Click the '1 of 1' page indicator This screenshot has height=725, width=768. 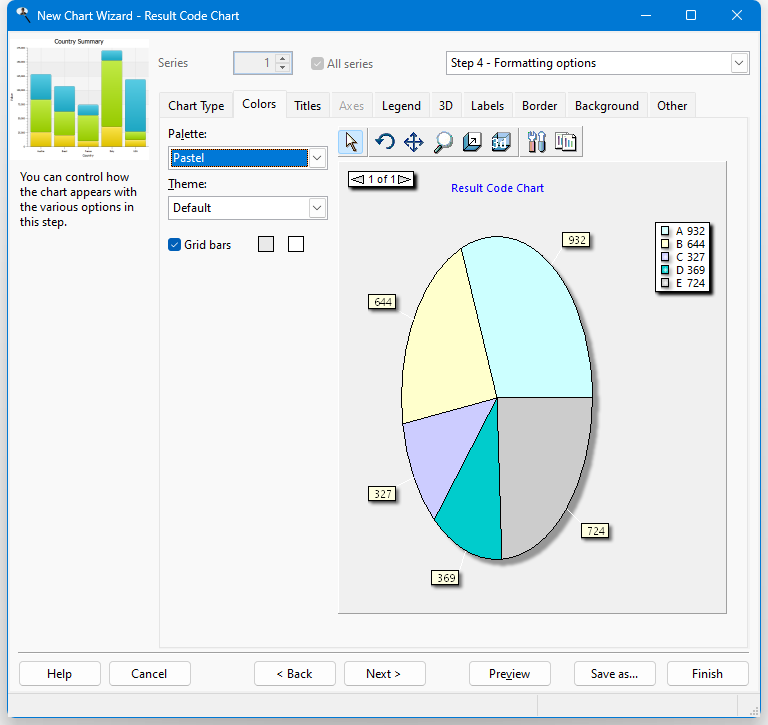[x=382, y=179]
